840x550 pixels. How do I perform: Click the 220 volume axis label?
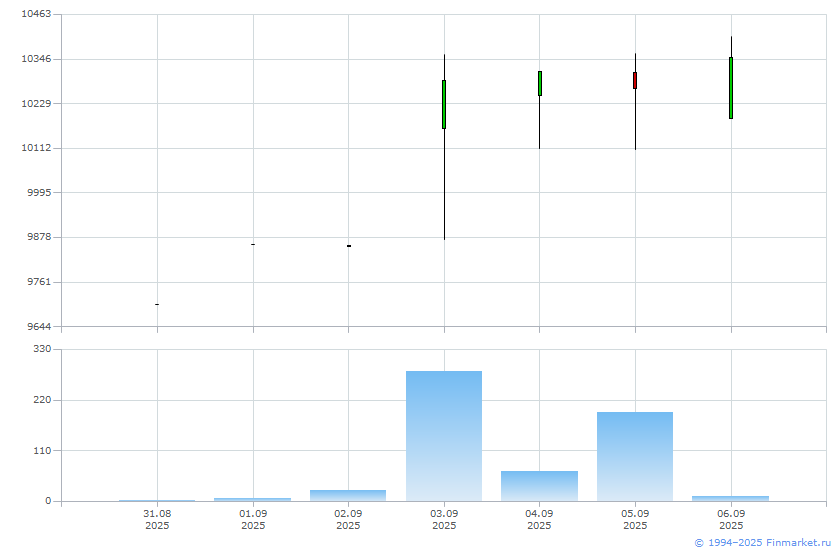42,400
